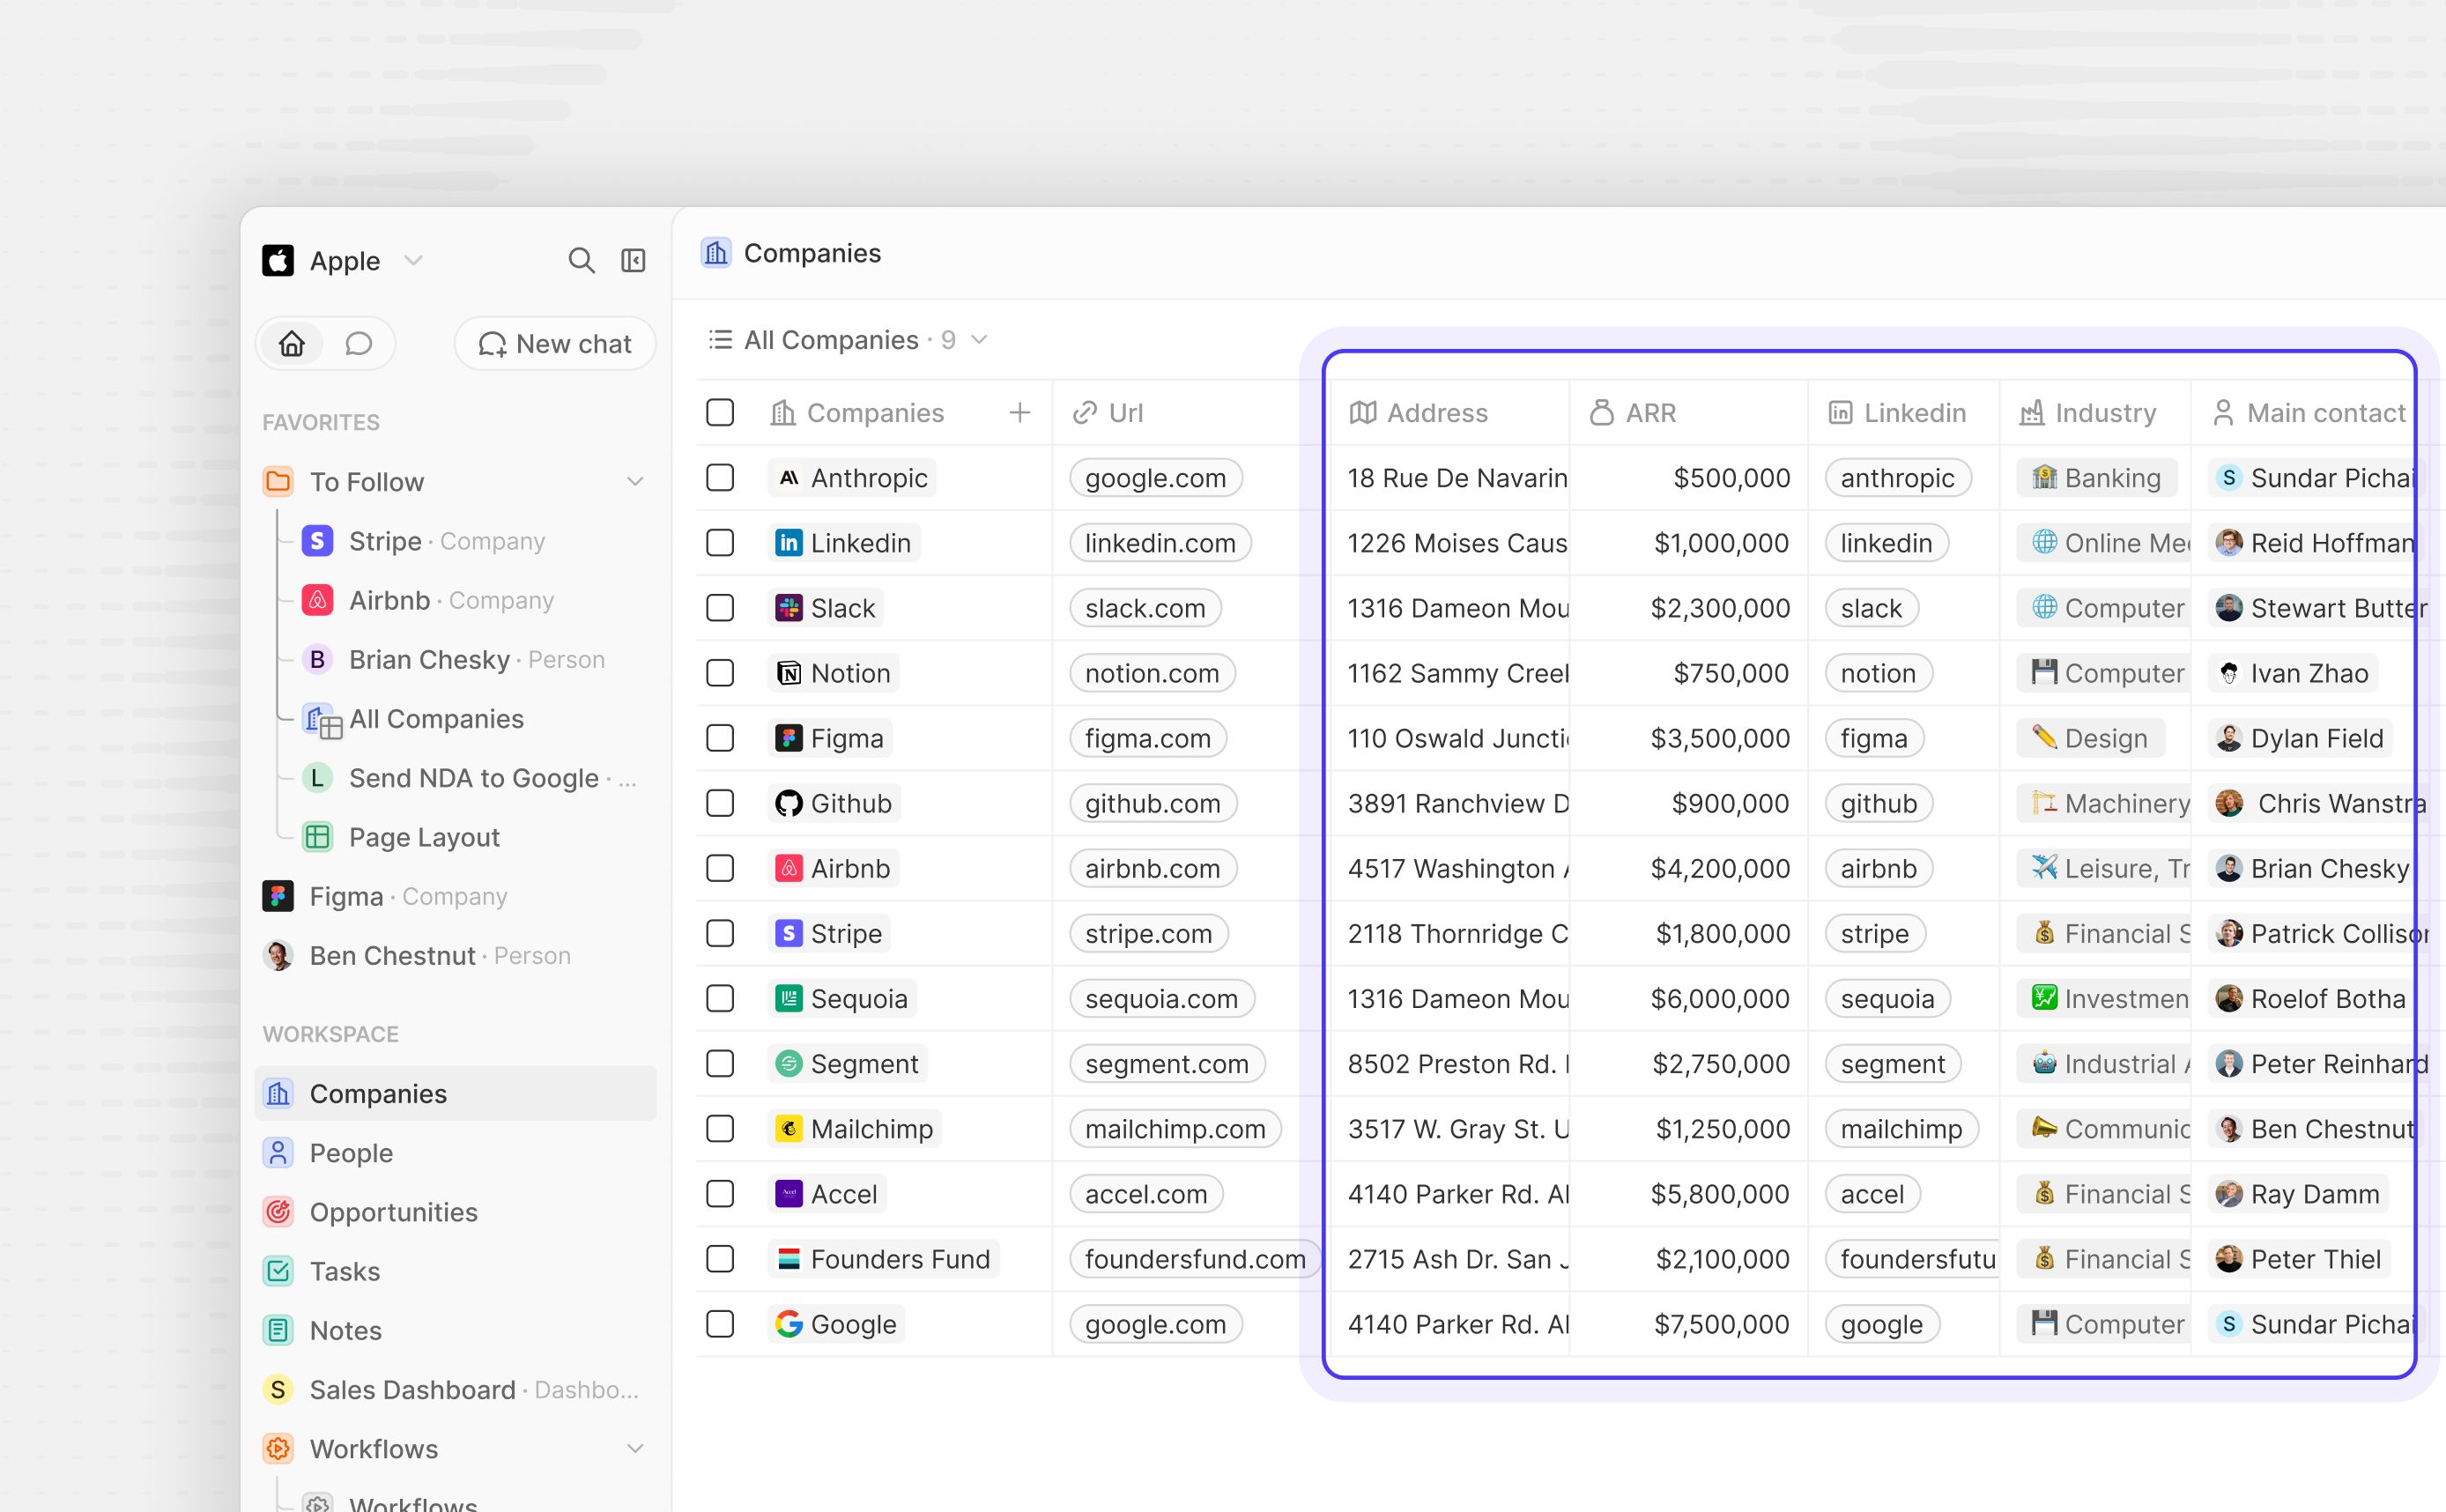The width and height of the screenshot is (2446, 1512).
Task: Open the All Companies view dropdown chevron
Action: 980,341
